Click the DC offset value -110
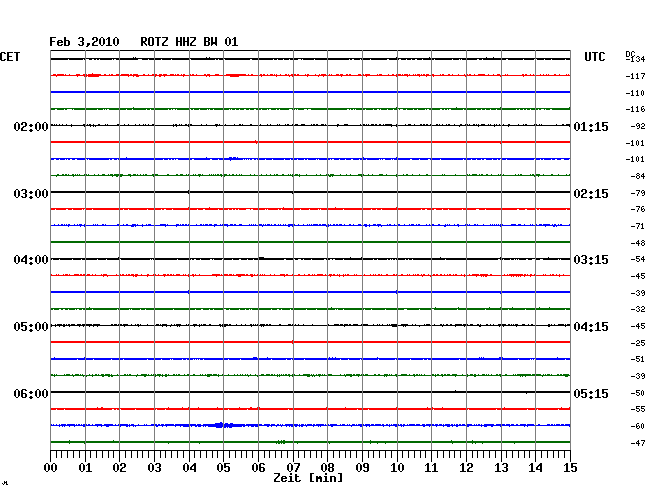Viewport: 650px width, 494px height. coord(635,93)
